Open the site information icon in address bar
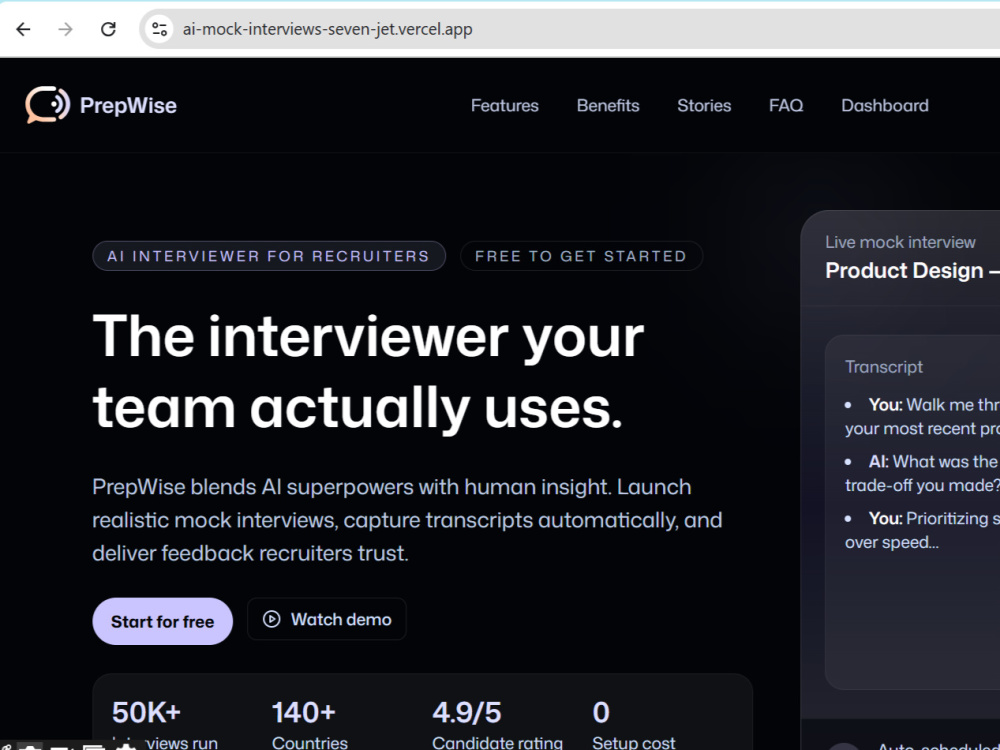Screen dimensions: 1000x750 [159, 29]
